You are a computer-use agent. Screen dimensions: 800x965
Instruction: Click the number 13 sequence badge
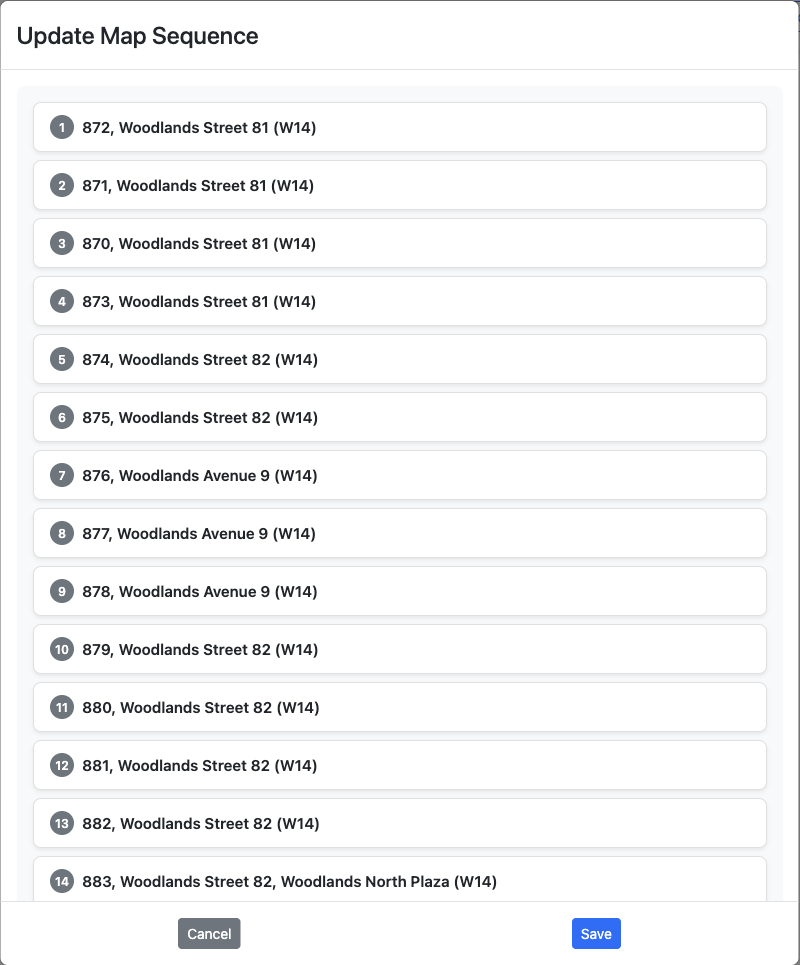pyautogui.click(x=62, y=823)
